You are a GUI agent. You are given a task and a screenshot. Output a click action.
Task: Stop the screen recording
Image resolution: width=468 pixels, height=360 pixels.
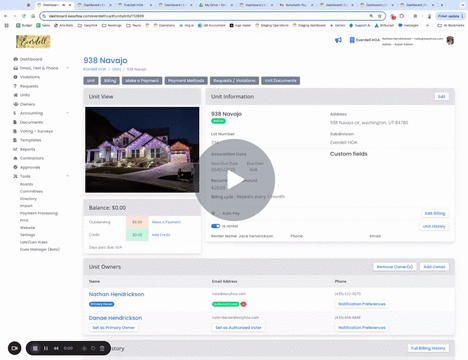click(35, 348)
